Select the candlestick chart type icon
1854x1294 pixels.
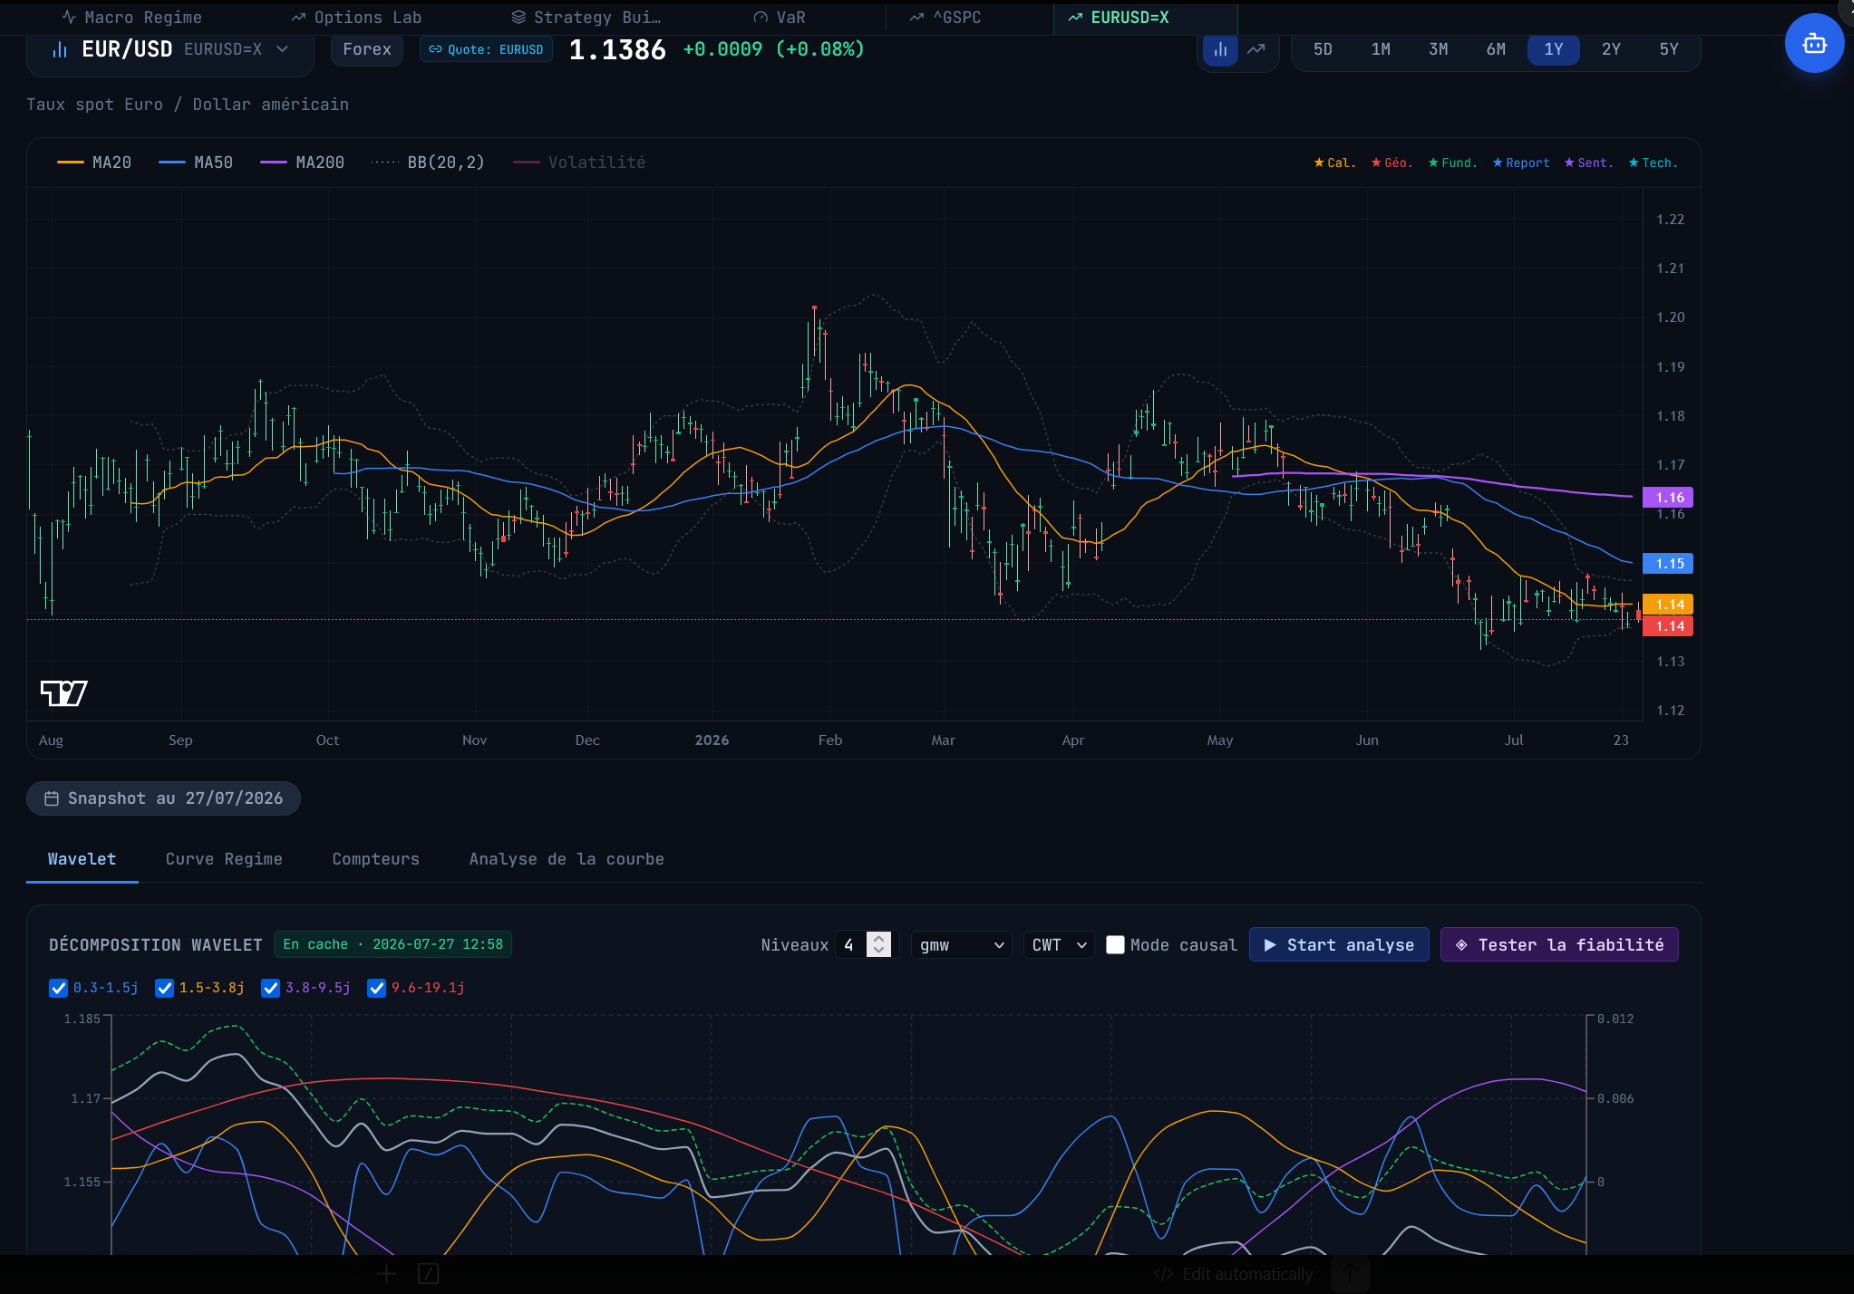click(x=1220, y=49)
